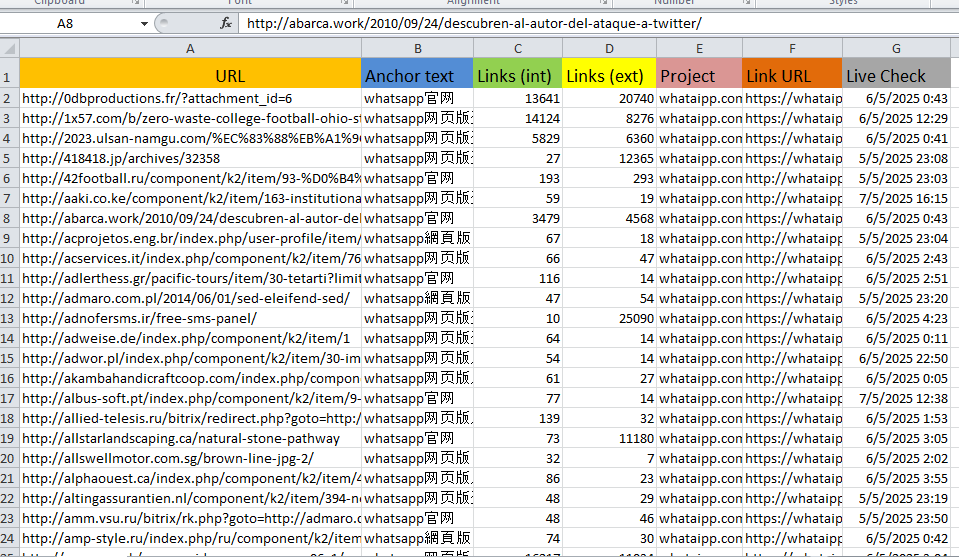
Task: Click cell with acprojetos.eng.br URL
Action: point(190,238)
